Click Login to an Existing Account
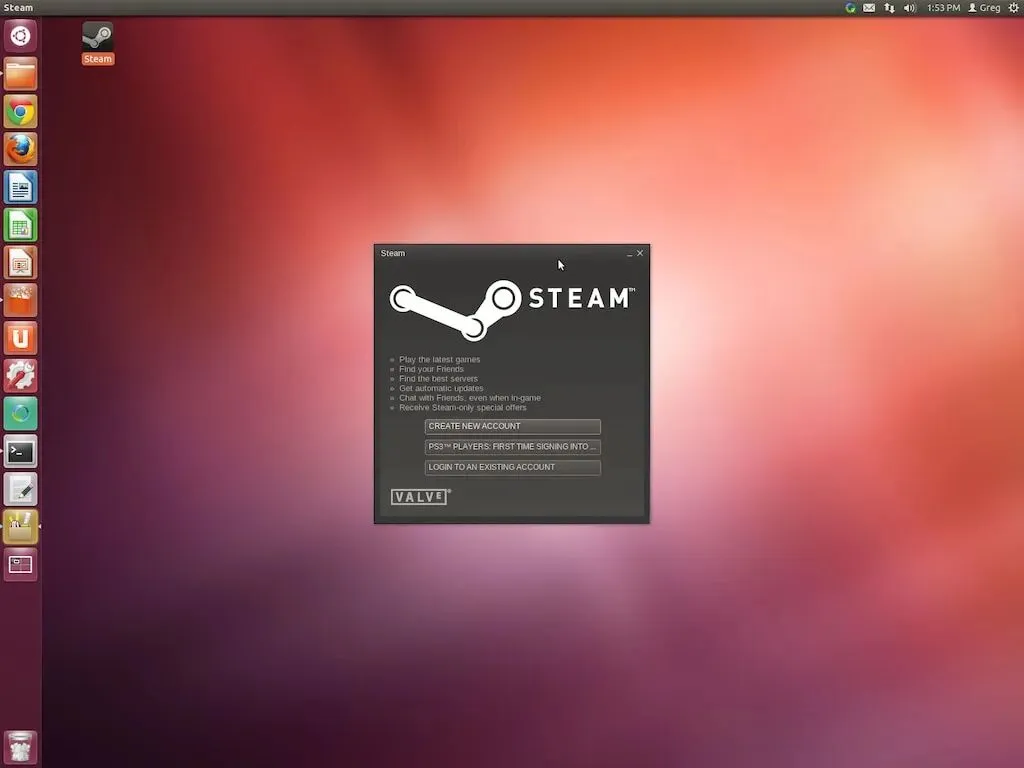1024x768 pixels. point(513,468)
